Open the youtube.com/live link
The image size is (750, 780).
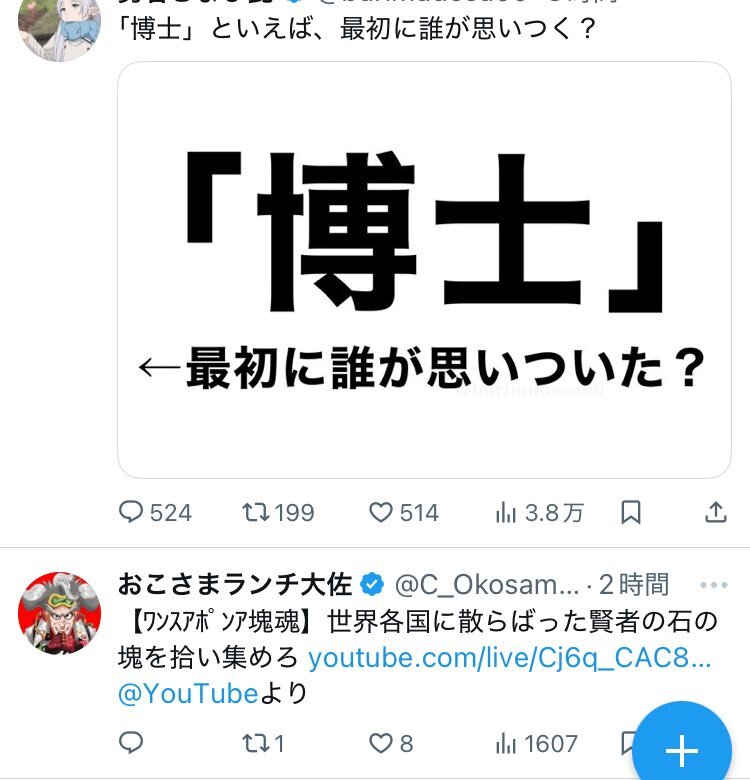[509, 658]
